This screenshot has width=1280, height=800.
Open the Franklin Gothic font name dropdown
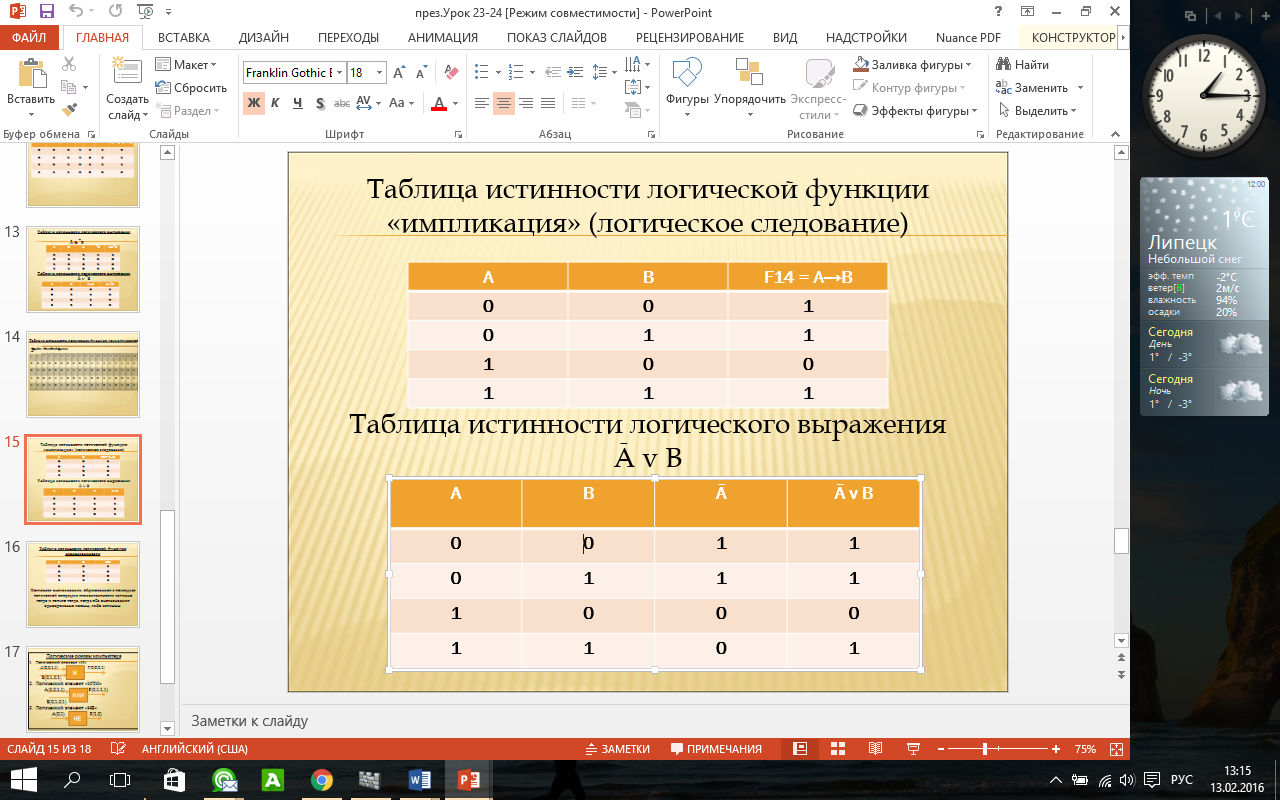pyautogui.click(x=340, y=73)
